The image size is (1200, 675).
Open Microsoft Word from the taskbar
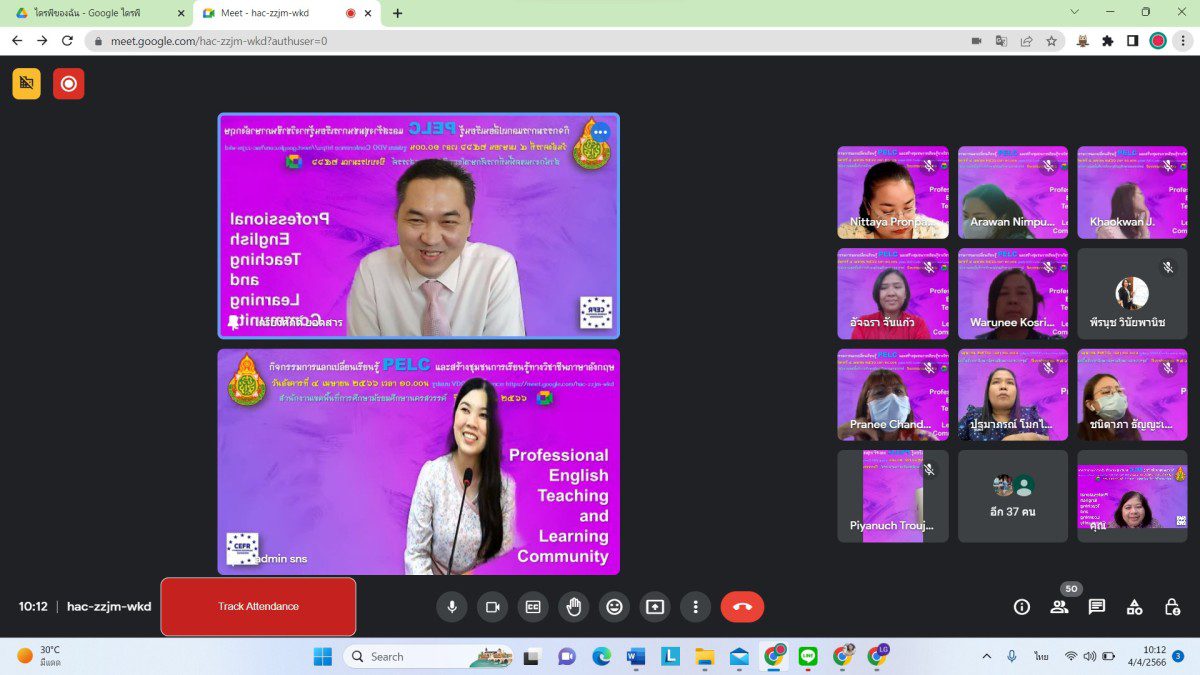[636, 656]
